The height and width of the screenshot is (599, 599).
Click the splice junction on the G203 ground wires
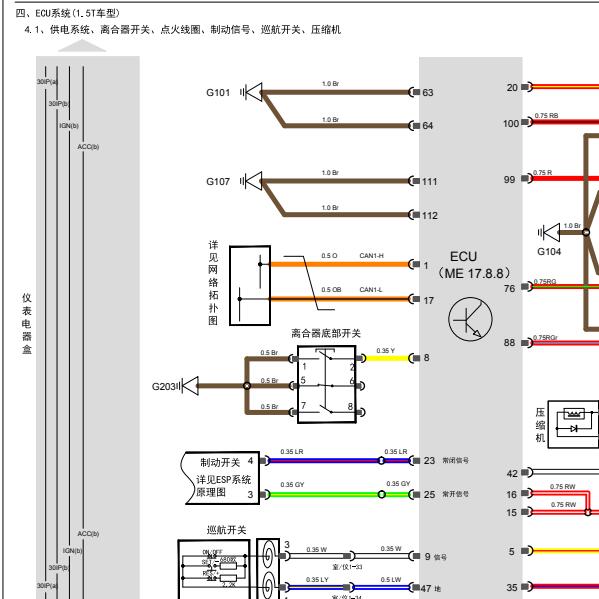(247, 386)
